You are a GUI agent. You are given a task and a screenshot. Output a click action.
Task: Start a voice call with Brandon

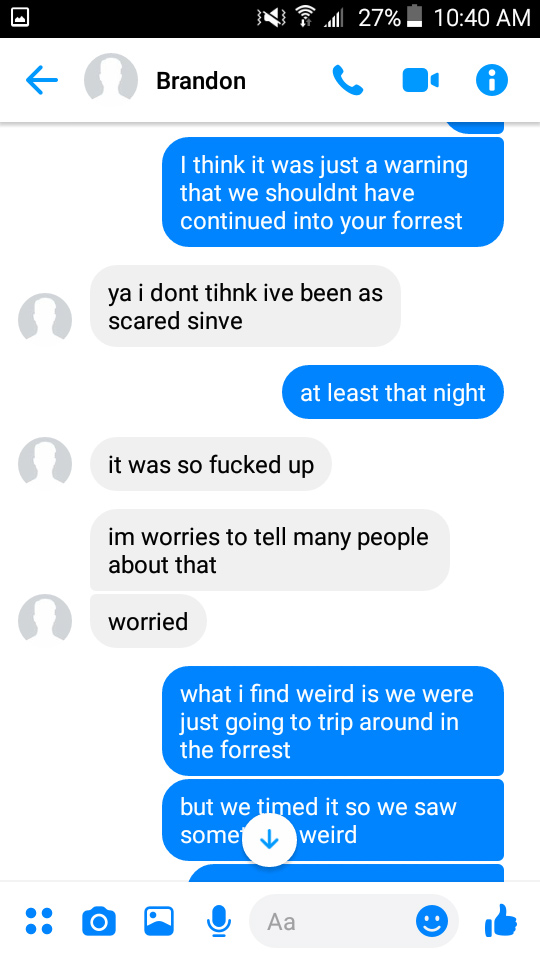coord(347,80)
